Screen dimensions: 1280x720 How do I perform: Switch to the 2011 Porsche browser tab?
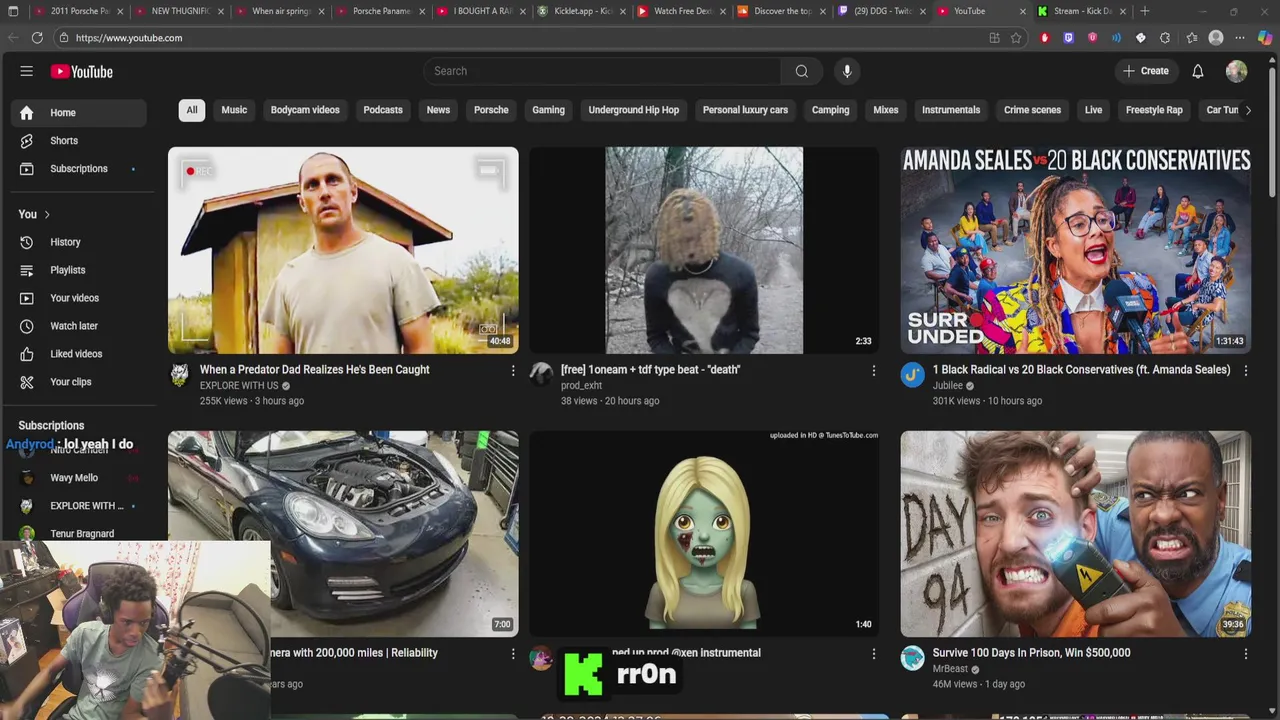coord(78,11)
